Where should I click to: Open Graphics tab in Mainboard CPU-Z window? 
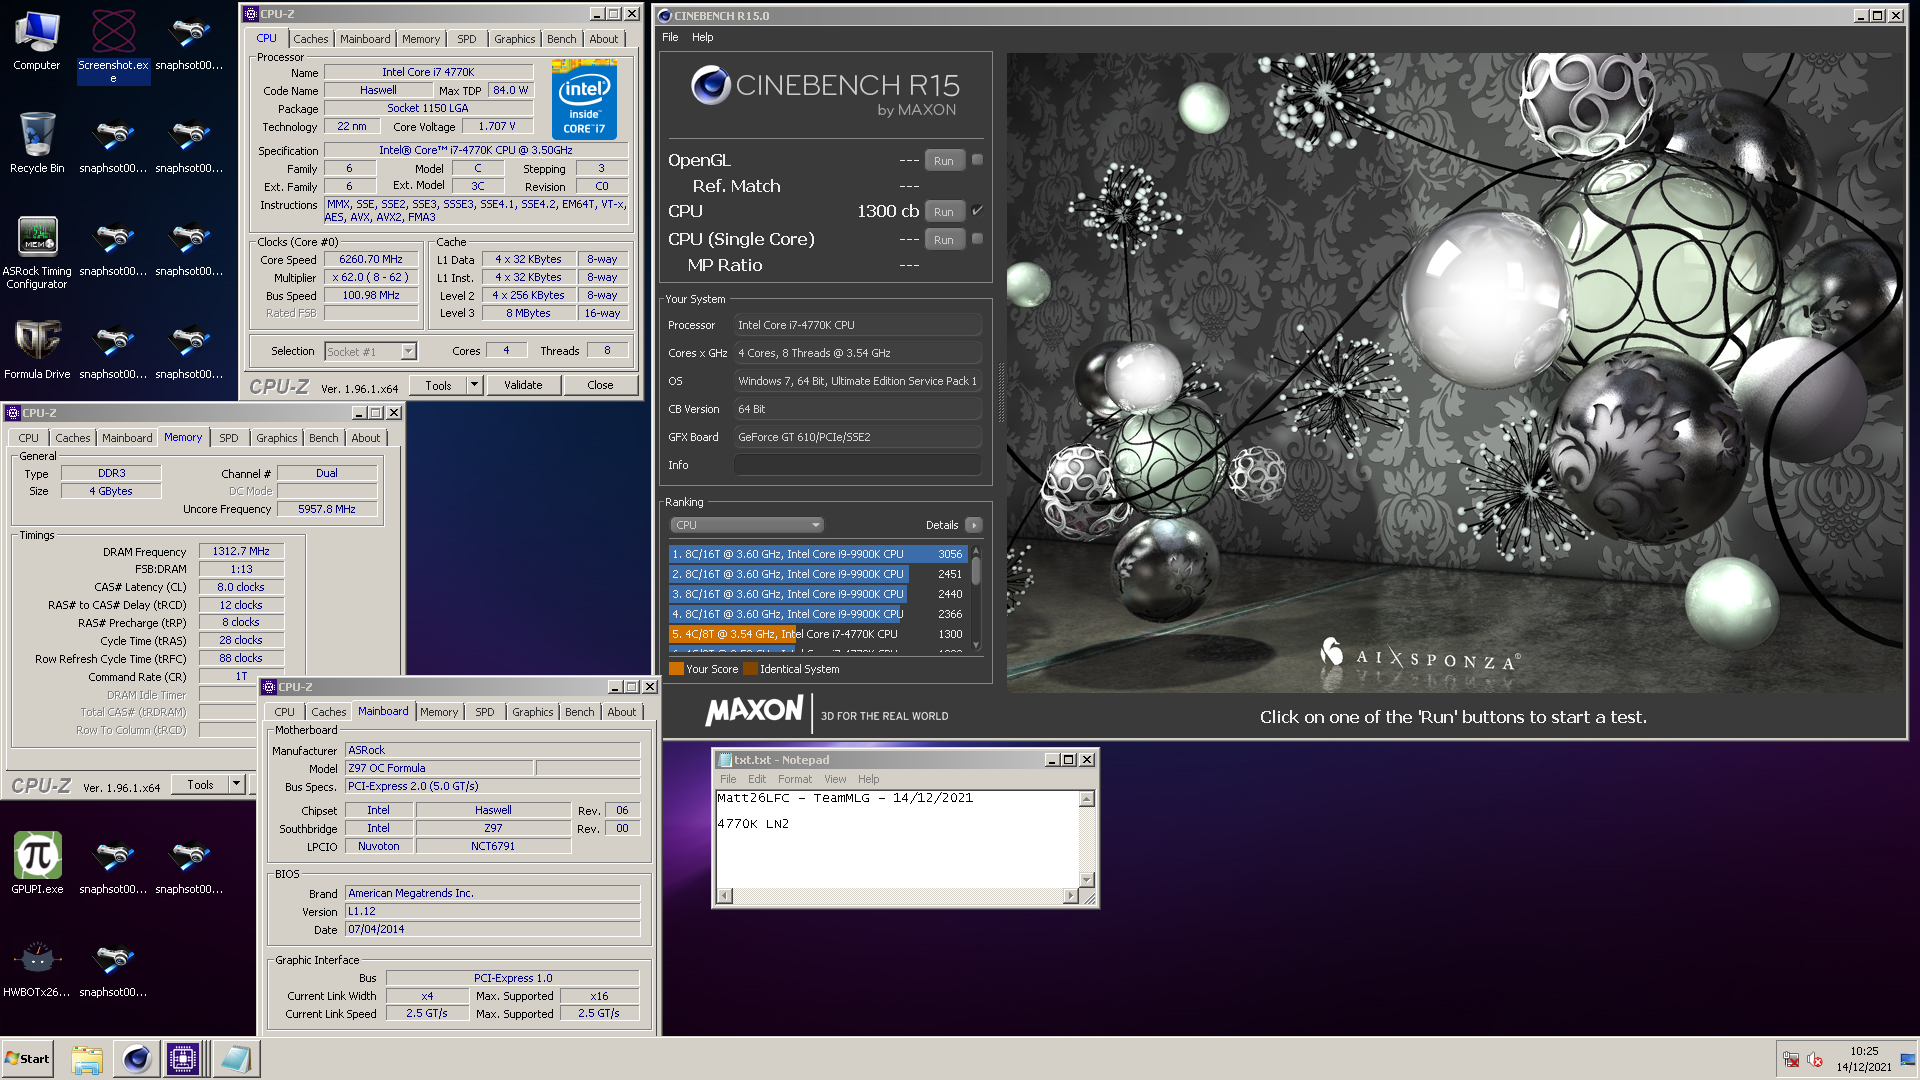(x=532, y=712)
